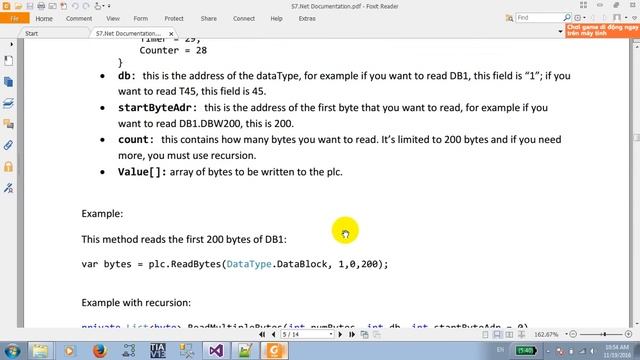Open the hand/touch mode dropdown in quick access toolbar
640x360 pixels.
102,6
